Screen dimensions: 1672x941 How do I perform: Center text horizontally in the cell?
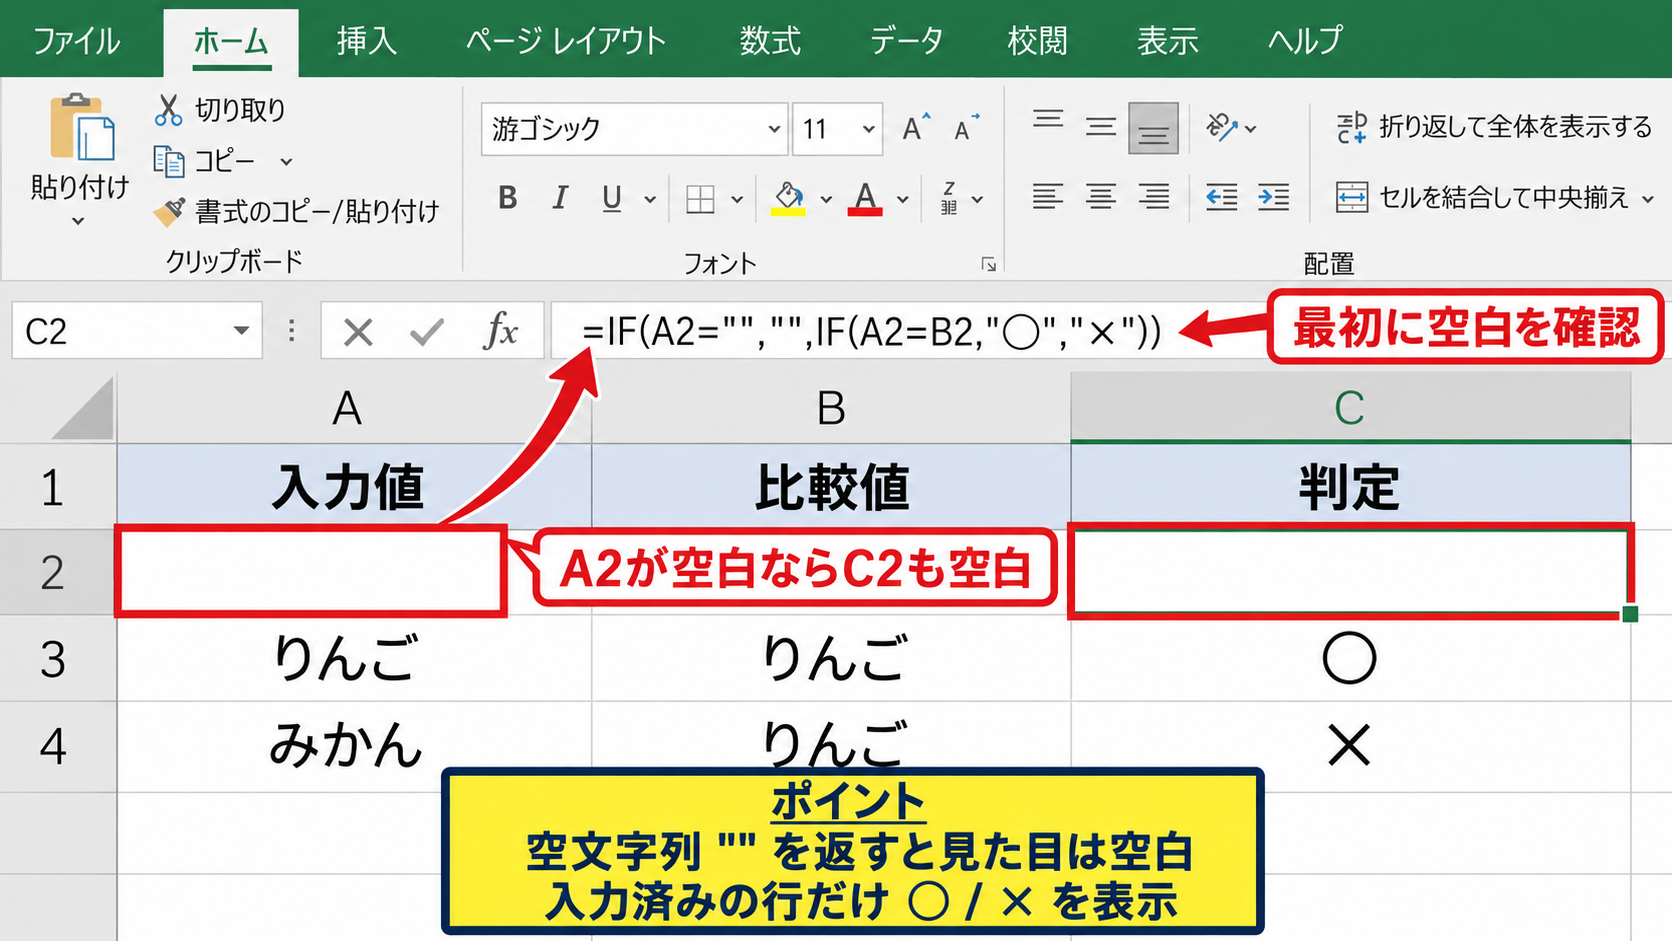pyautogui.click(x=1101, y=197)
